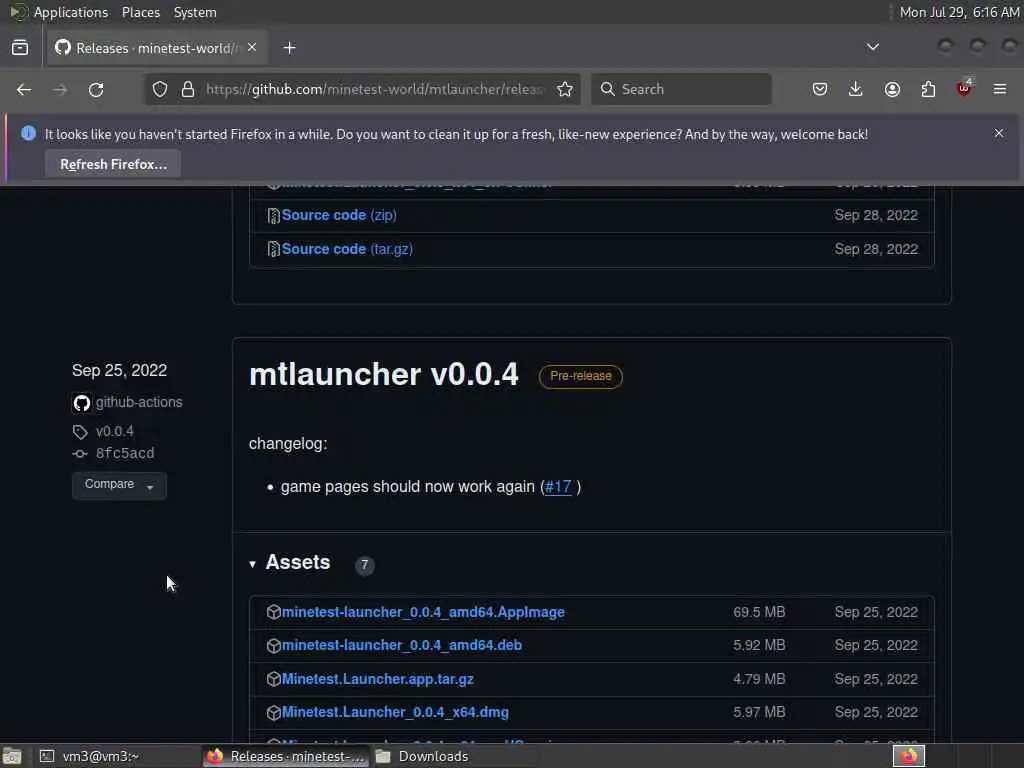Click the Firefox workspace thumbnail in the bottom panel
Viewport: 1024px width, 768px height.
(x=908, y=756)
